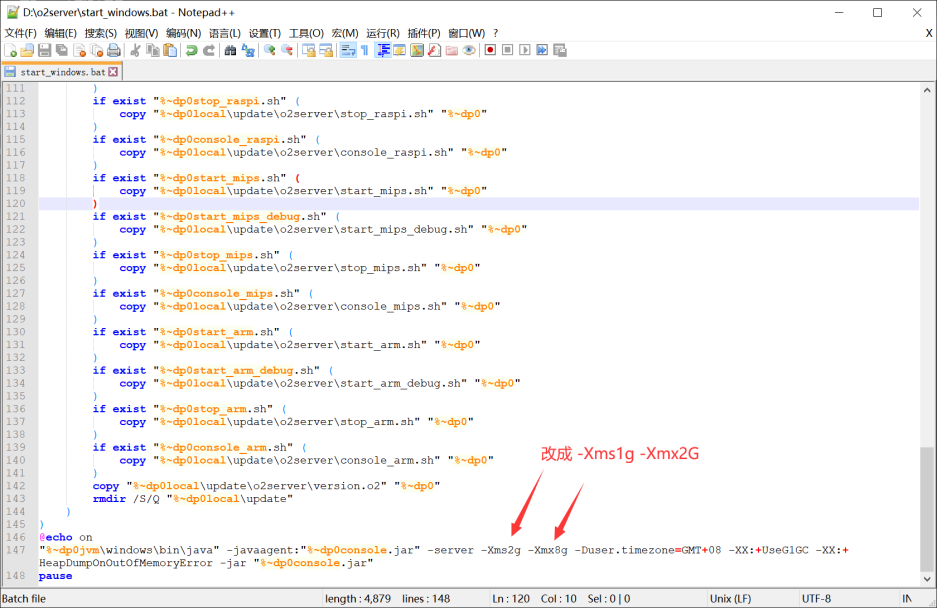Image resolution: width=937 pixels, height=608 pixels.
Task: Start macro recording with the red dot icon
Action: (x=490, y=50)
